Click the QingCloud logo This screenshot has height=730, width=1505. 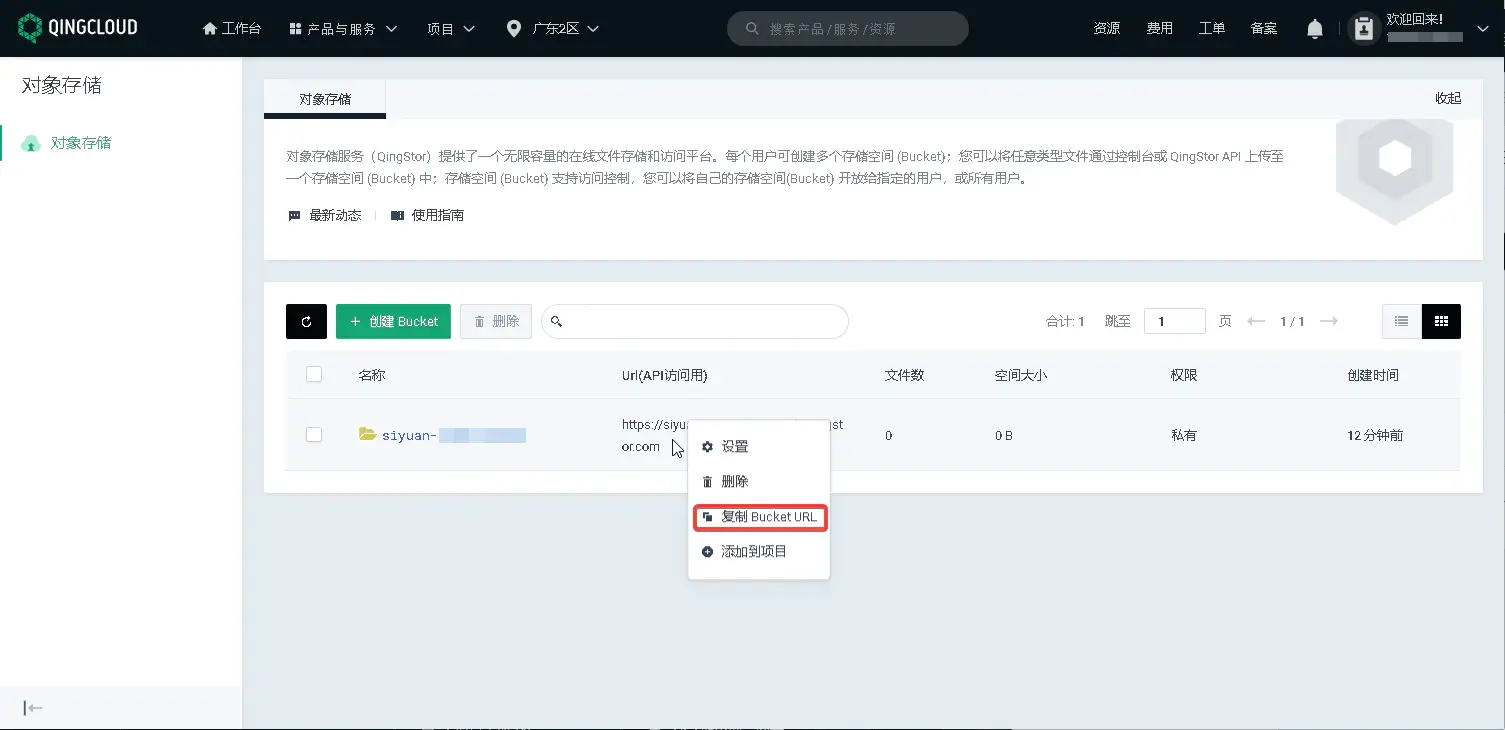click(x=78, y=28)
